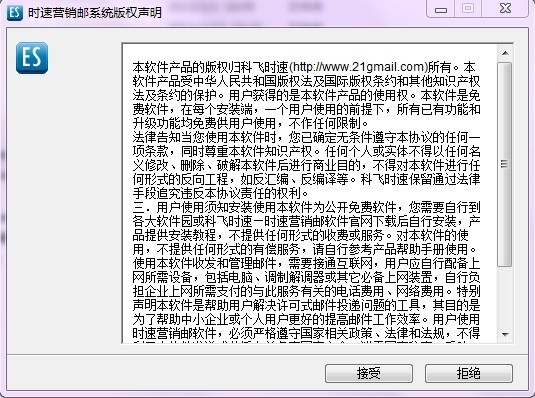This screenshot has width=535, height=398.
Task: Click the 接受 (Accept) button
Action: coord(369,373)
